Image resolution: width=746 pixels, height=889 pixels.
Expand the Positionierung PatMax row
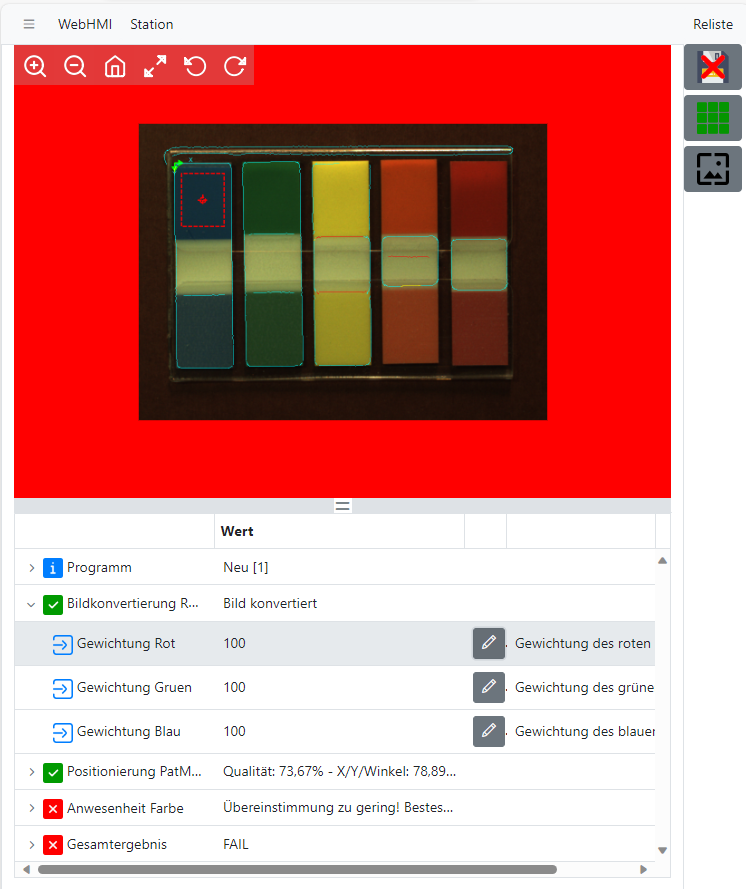pyautogui.click(x=31, y=772)
